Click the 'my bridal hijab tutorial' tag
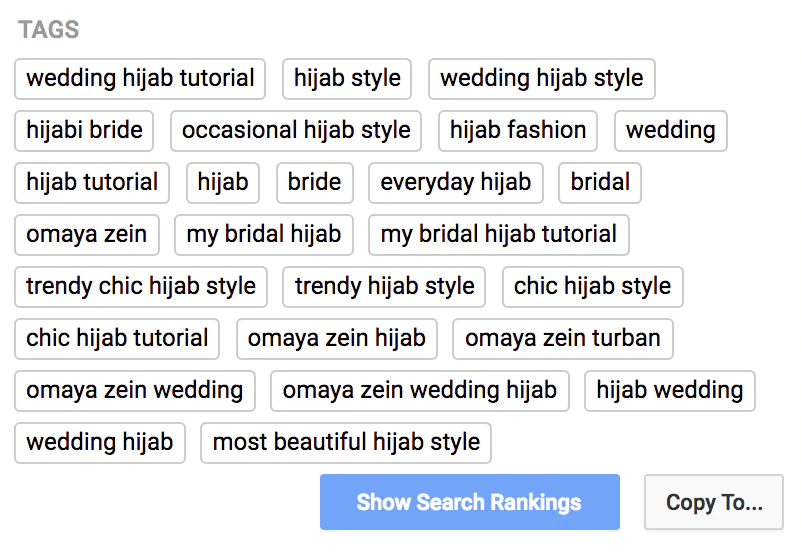 coord(498,235)
